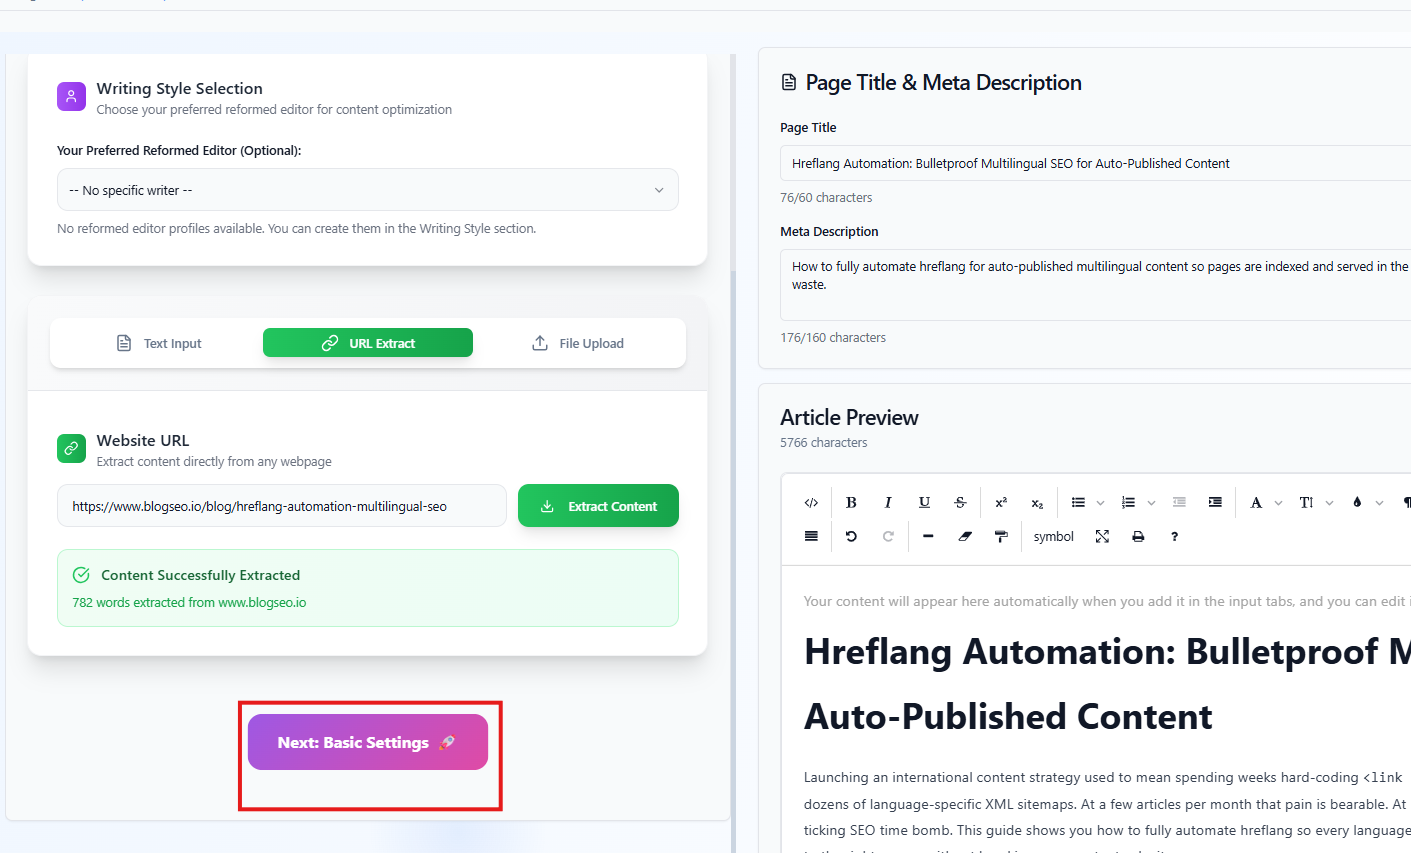Image resolution: width=1411 pixels, height=853 pixels.
Task: Insert horizontal line
Action: [928, 537]
